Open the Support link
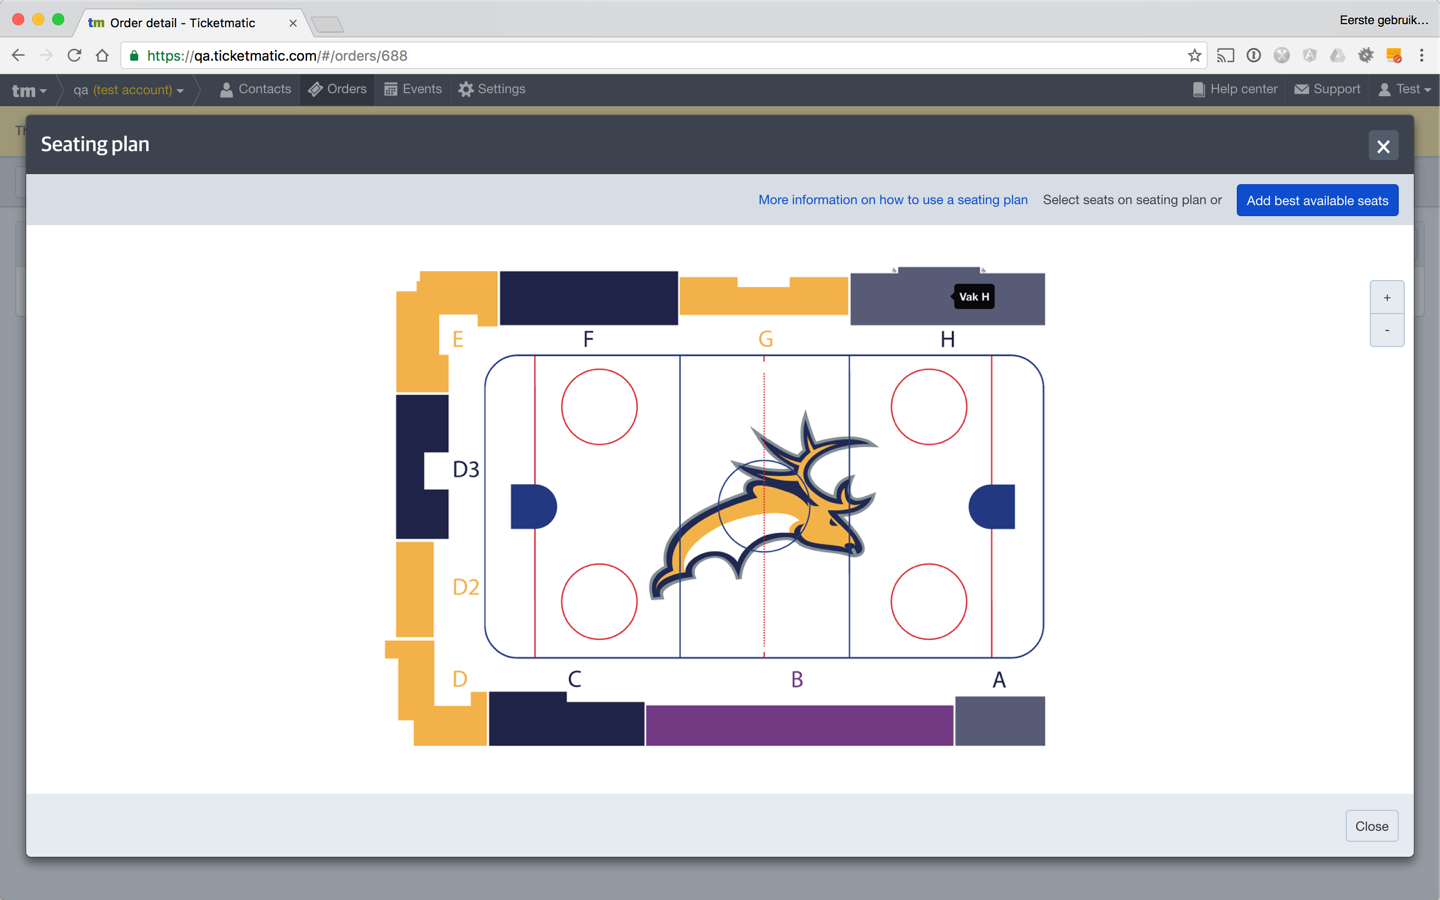The width and height of the screenshot is (1440, 900). click(1327, 89)
